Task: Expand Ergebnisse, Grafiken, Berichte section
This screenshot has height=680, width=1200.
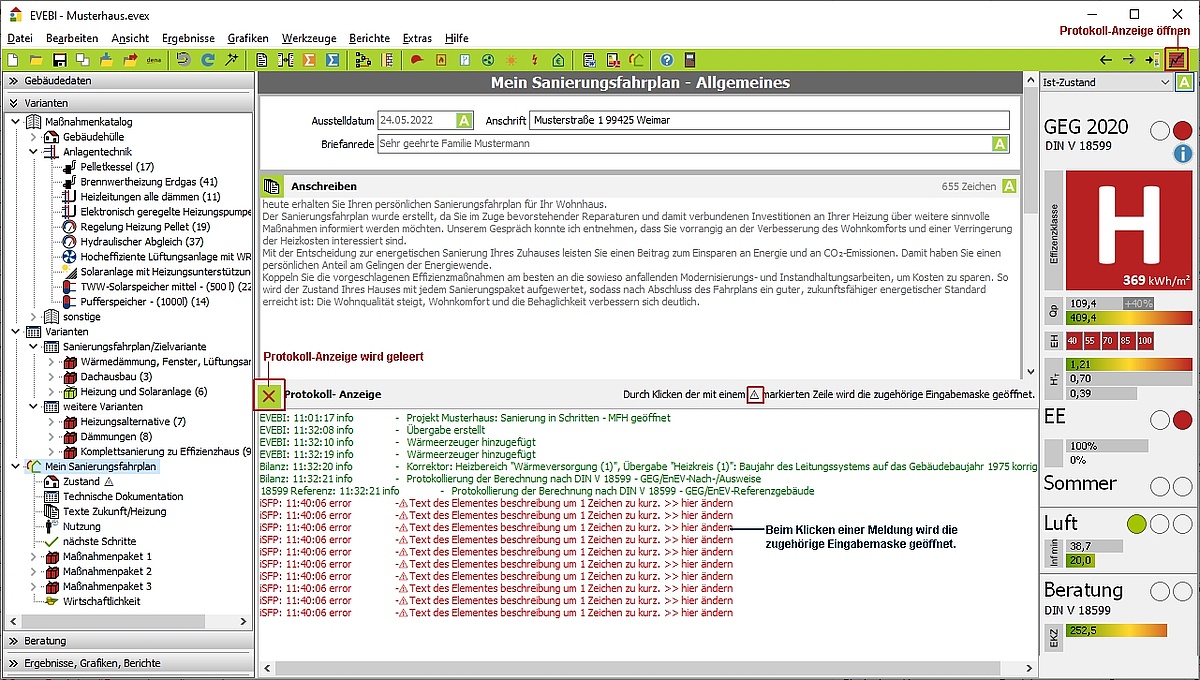Action: [128, 663]
